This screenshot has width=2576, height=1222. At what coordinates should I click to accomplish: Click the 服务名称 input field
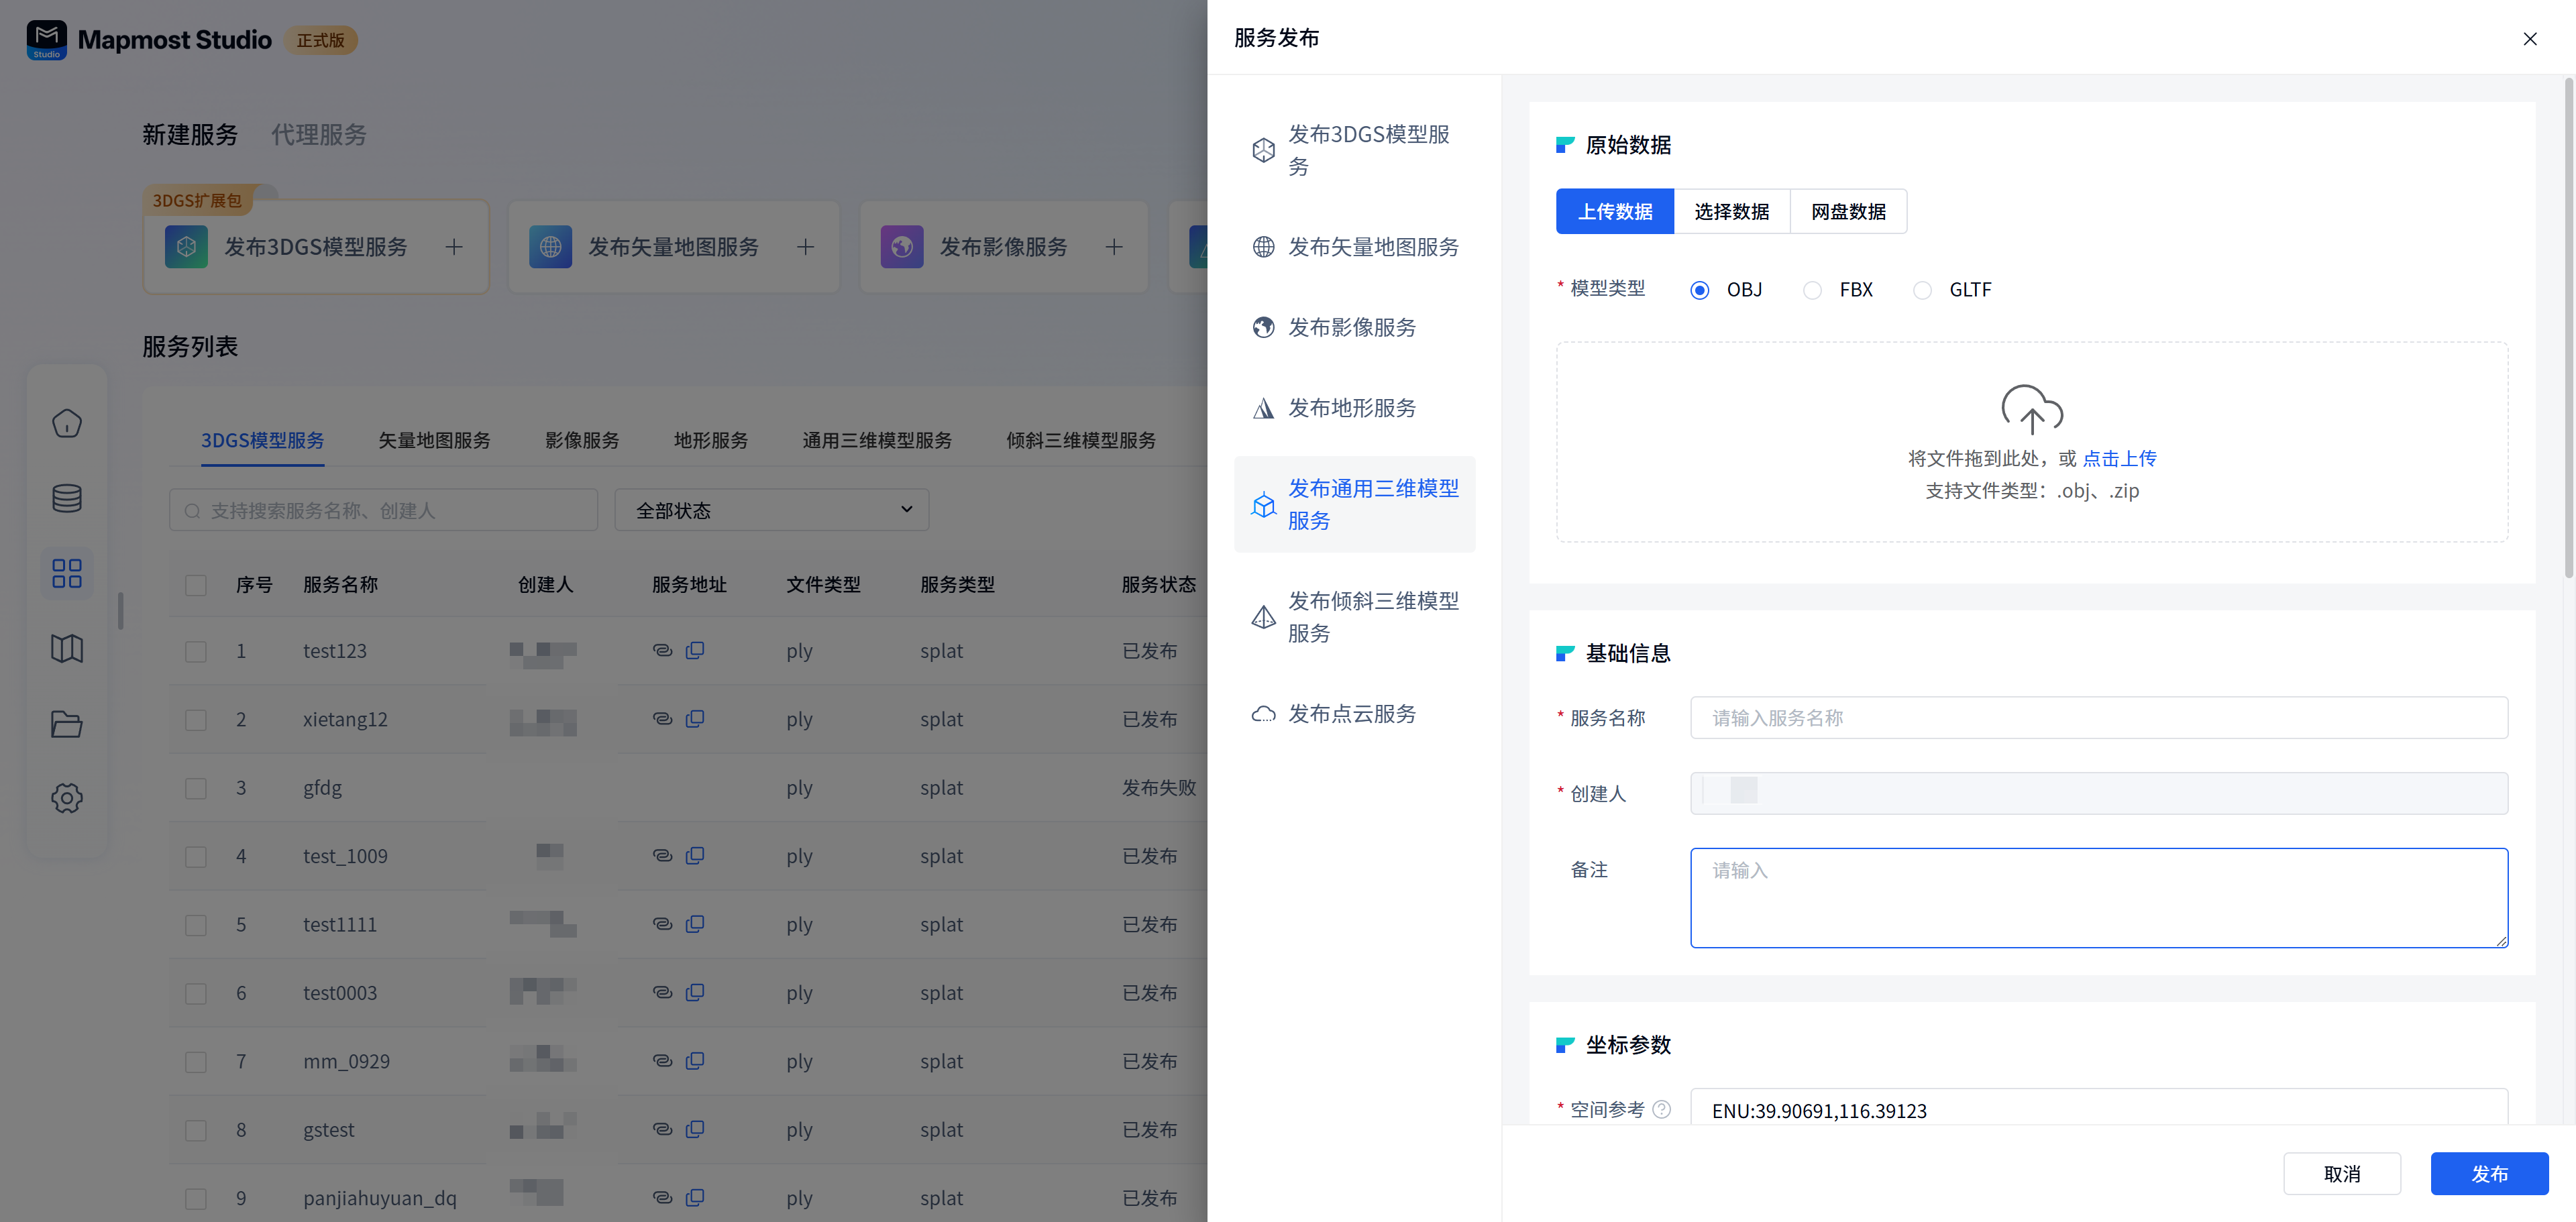(2098, 717)
